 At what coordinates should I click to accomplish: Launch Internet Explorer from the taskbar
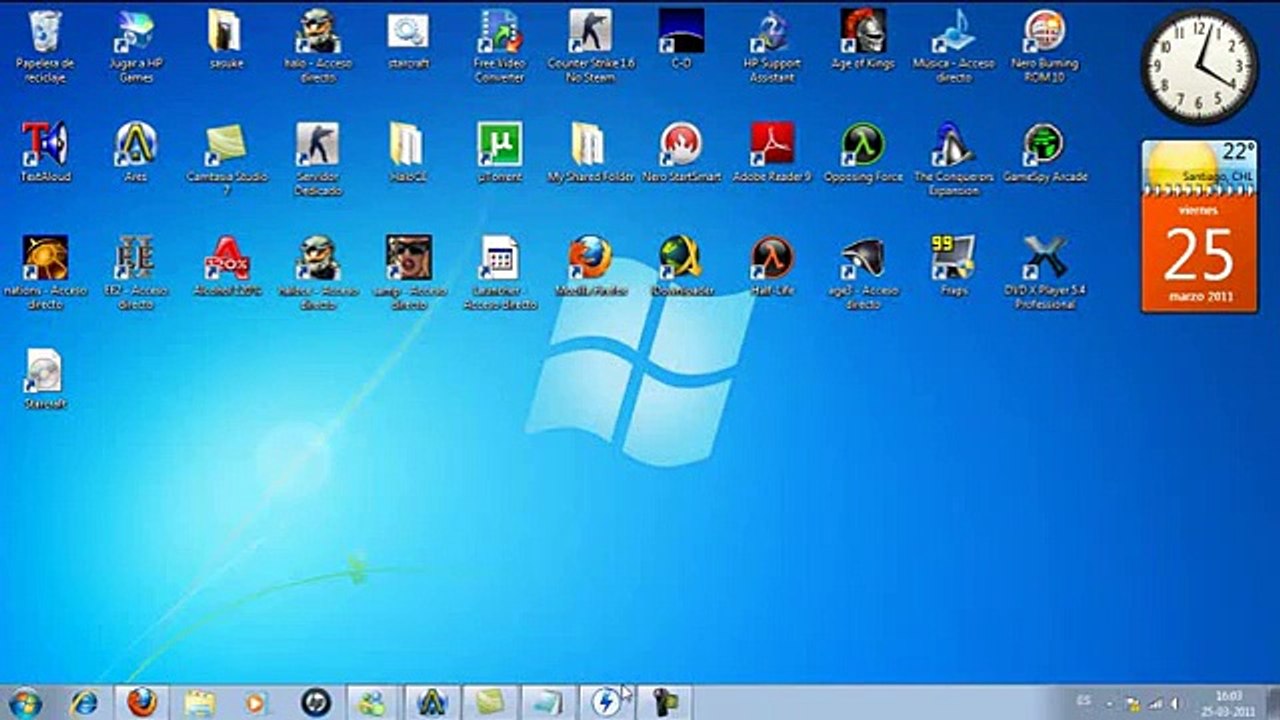pos(84,703)
